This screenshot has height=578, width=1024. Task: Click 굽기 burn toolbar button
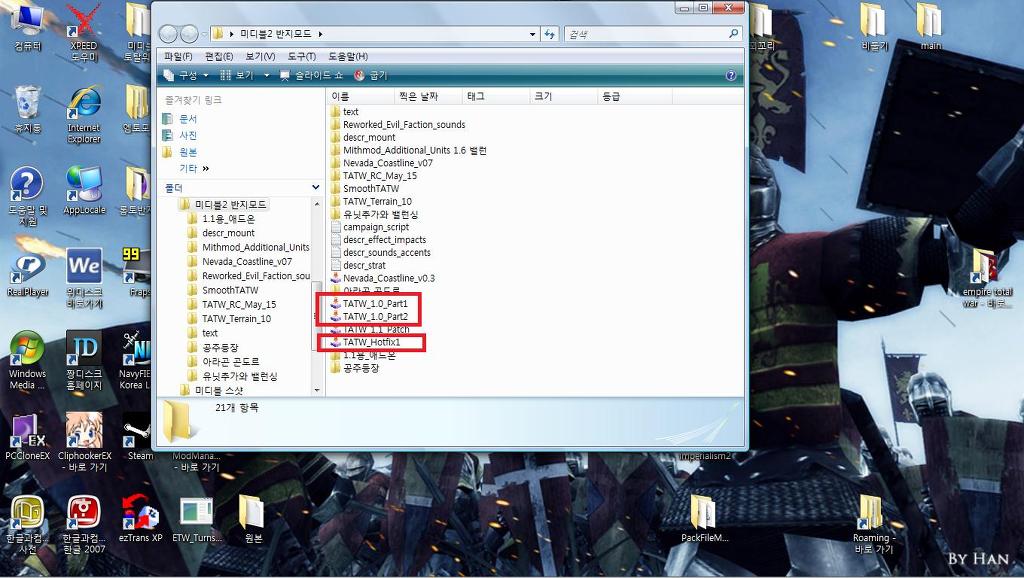click(x=370, y=76)
